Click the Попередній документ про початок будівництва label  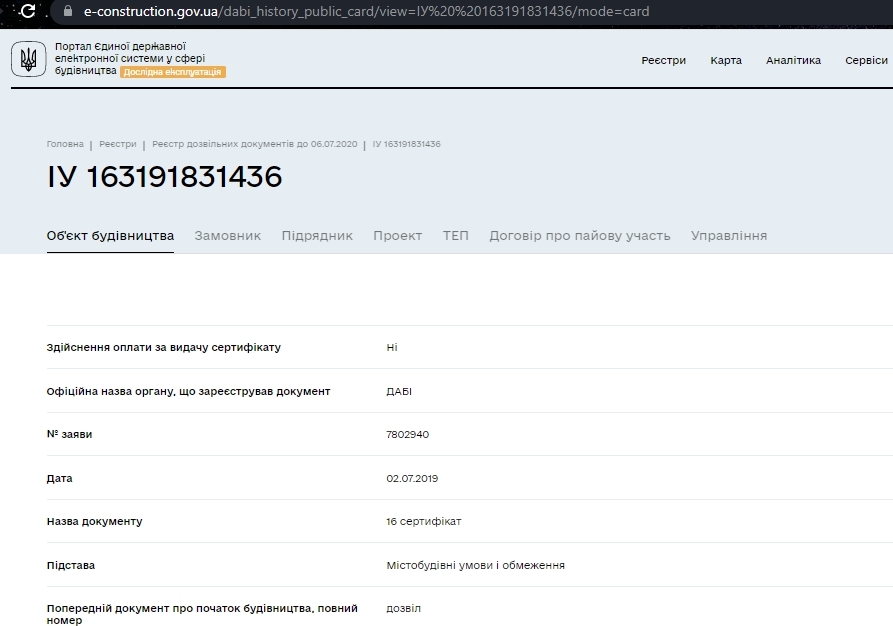[x=202, y=615]
